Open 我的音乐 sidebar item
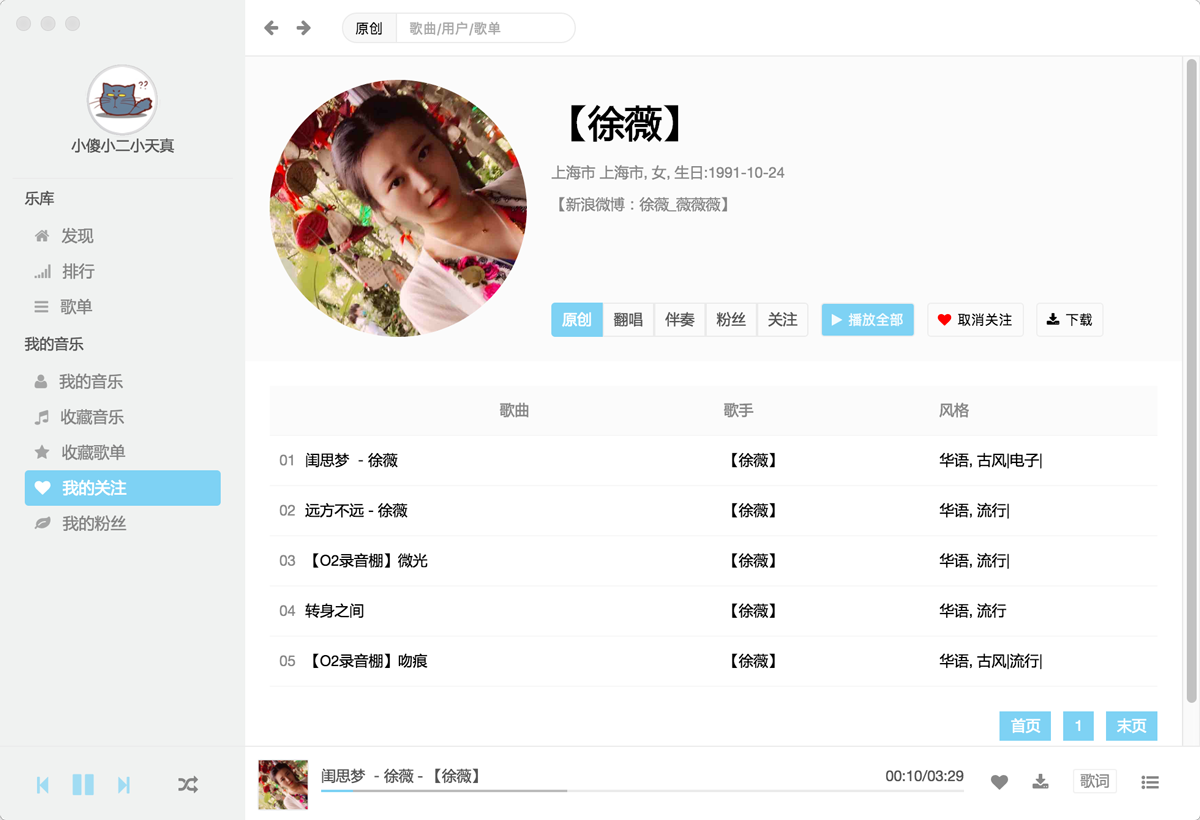This screenshot has width=1200, height=820. (x=90, y=382)
